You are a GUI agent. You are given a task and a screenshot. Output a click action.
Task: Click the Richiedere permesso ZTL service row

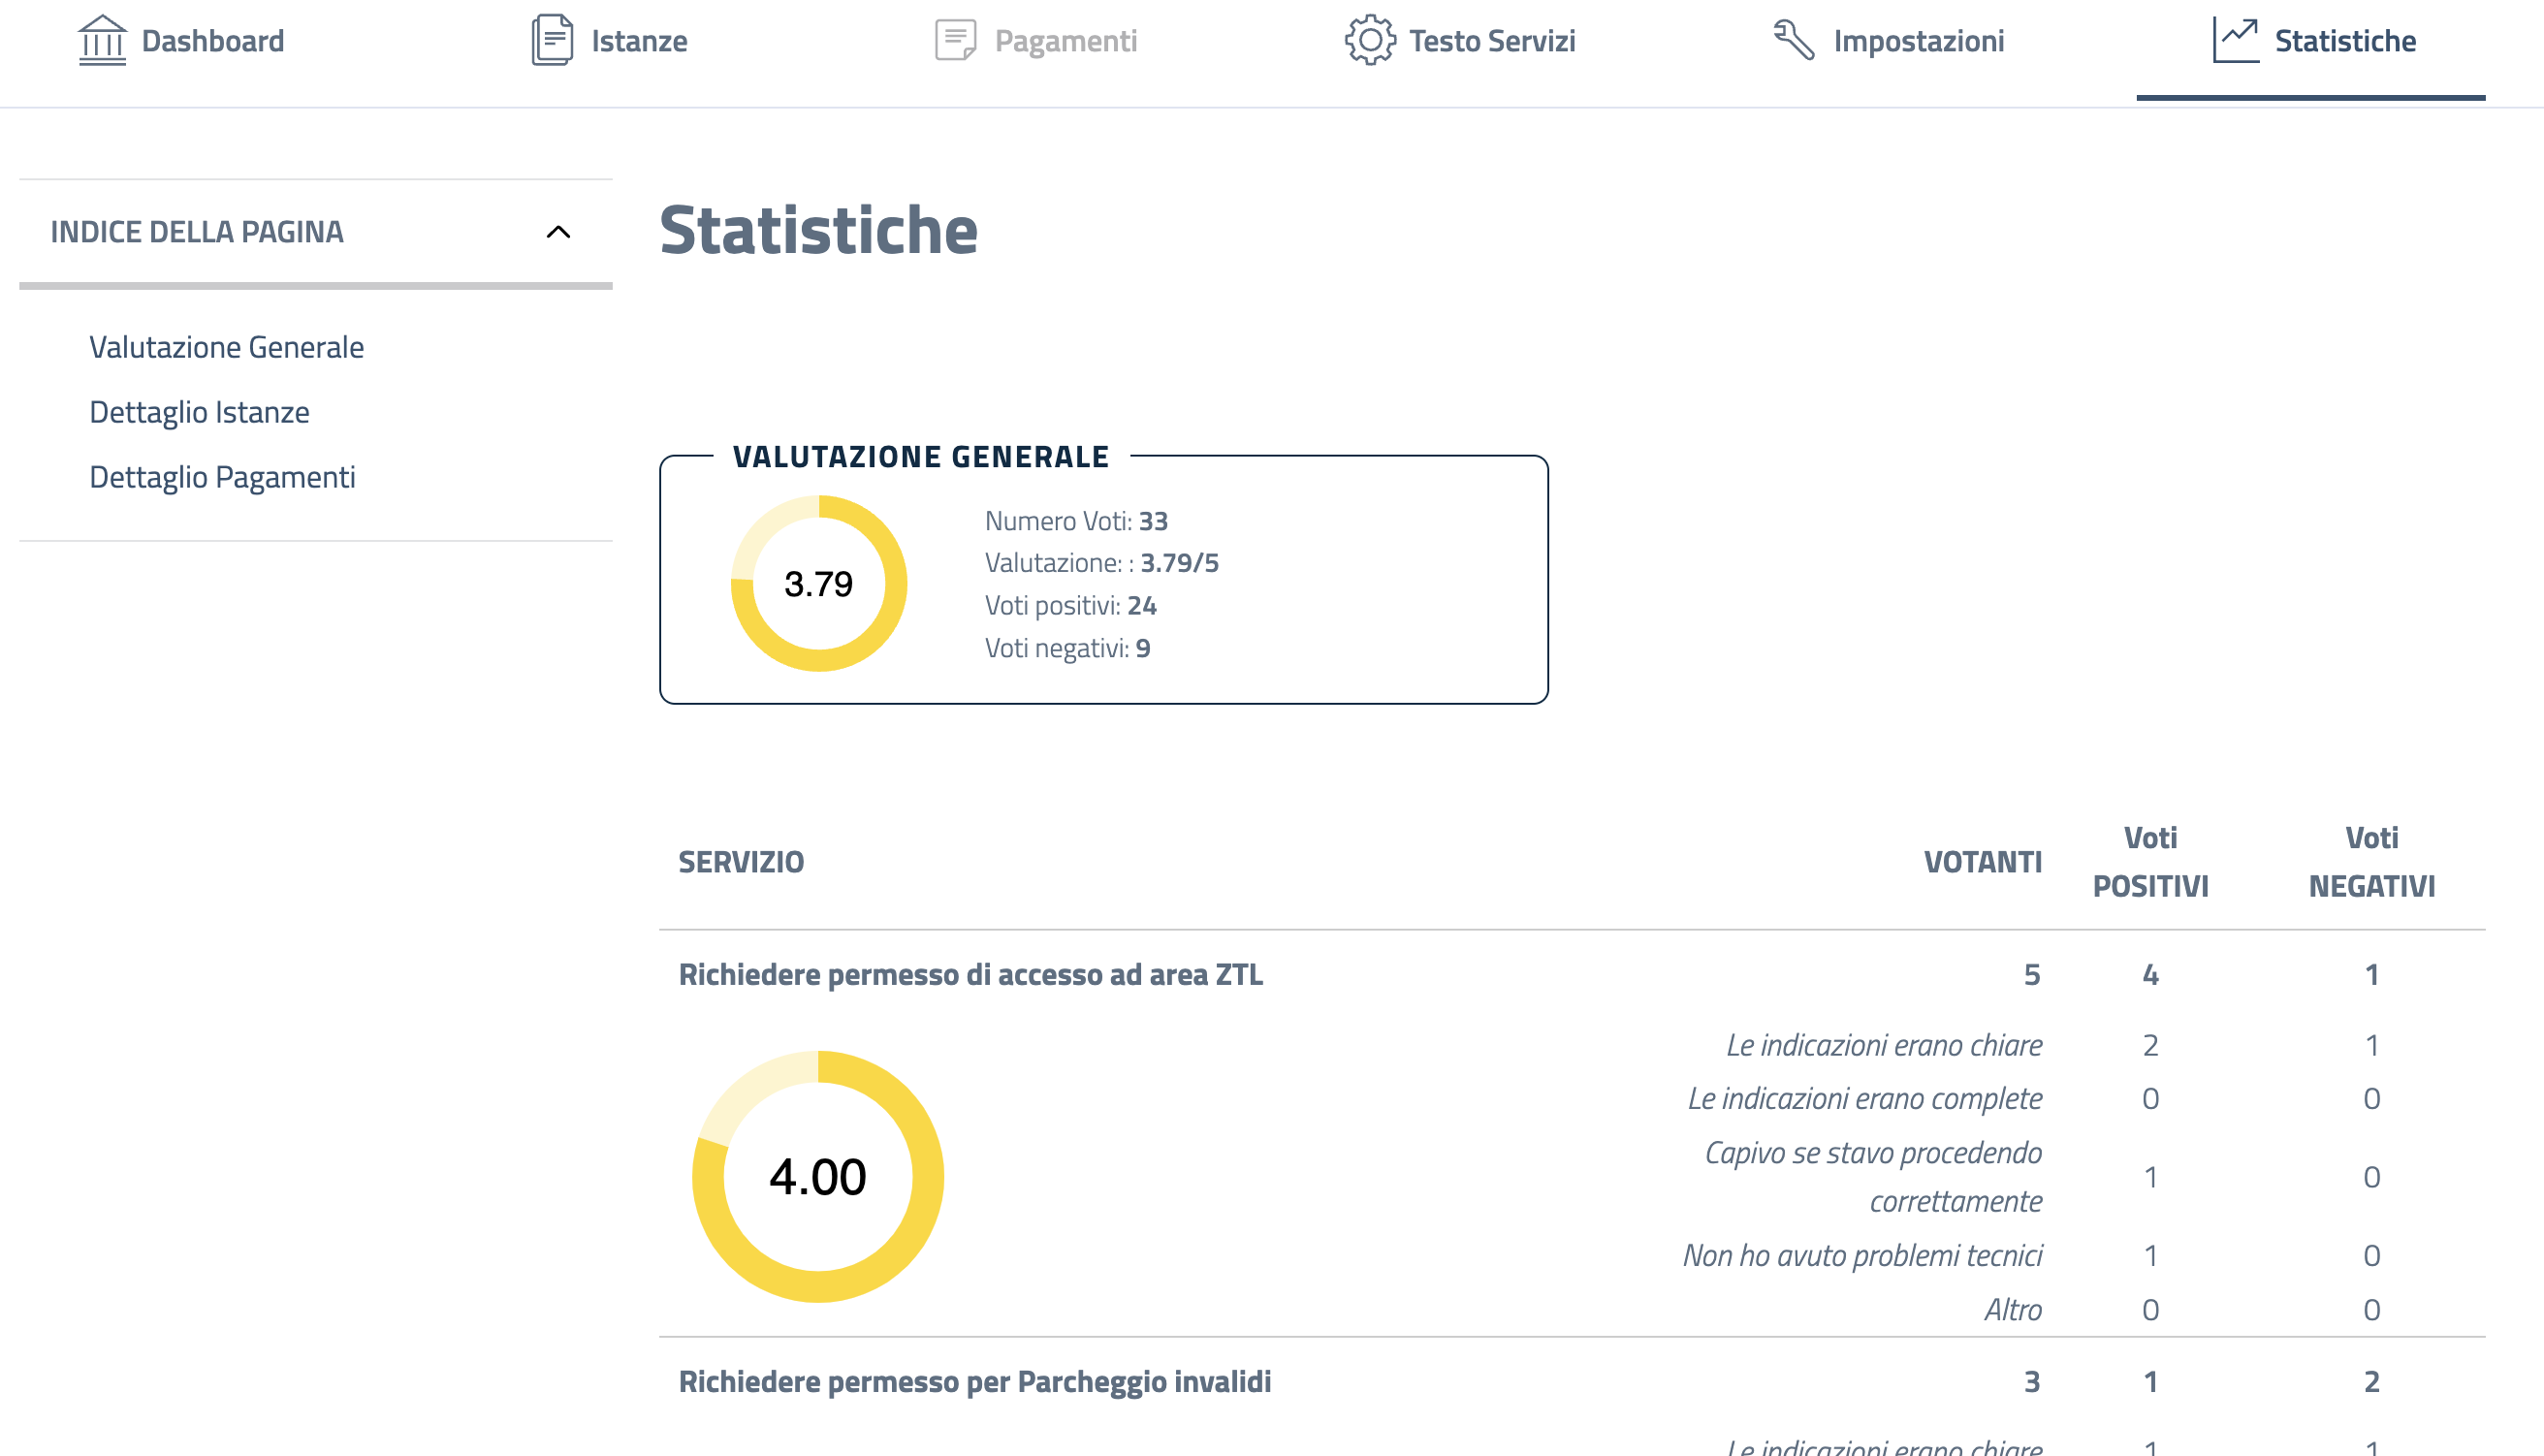coord(970,974)
